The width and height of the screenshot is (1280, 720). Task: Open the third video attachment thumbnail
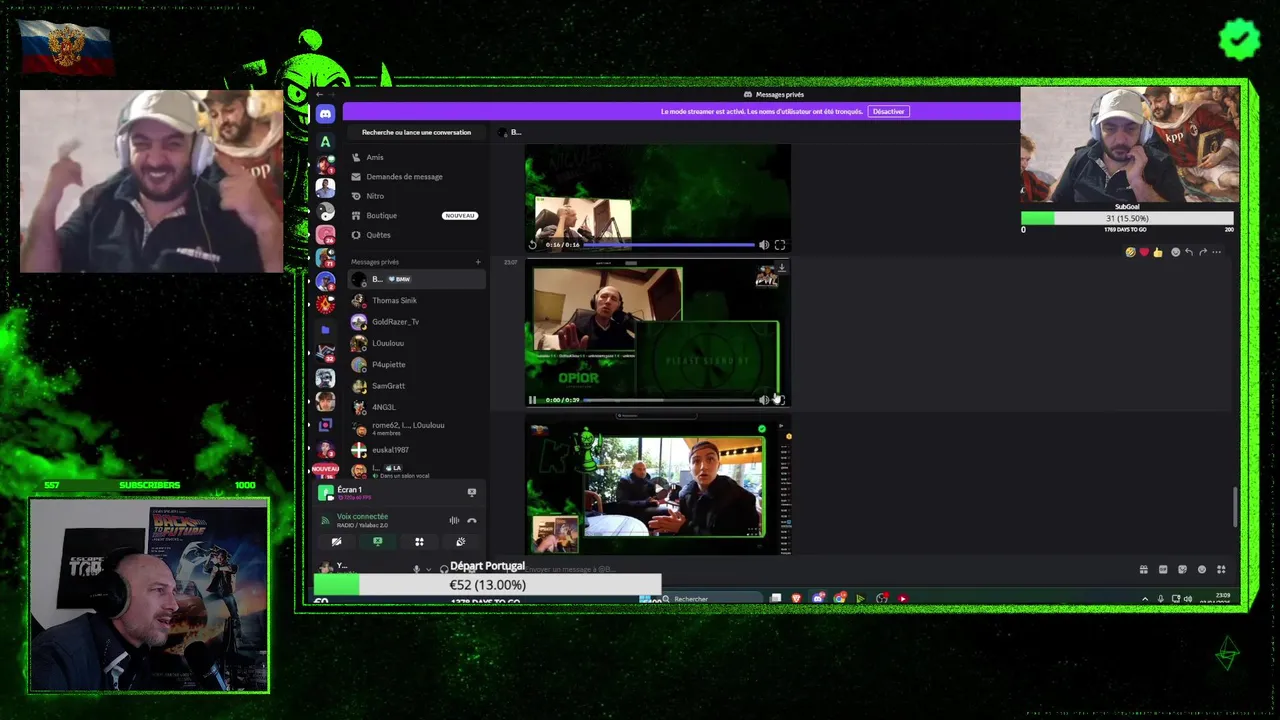pos(658,487)
